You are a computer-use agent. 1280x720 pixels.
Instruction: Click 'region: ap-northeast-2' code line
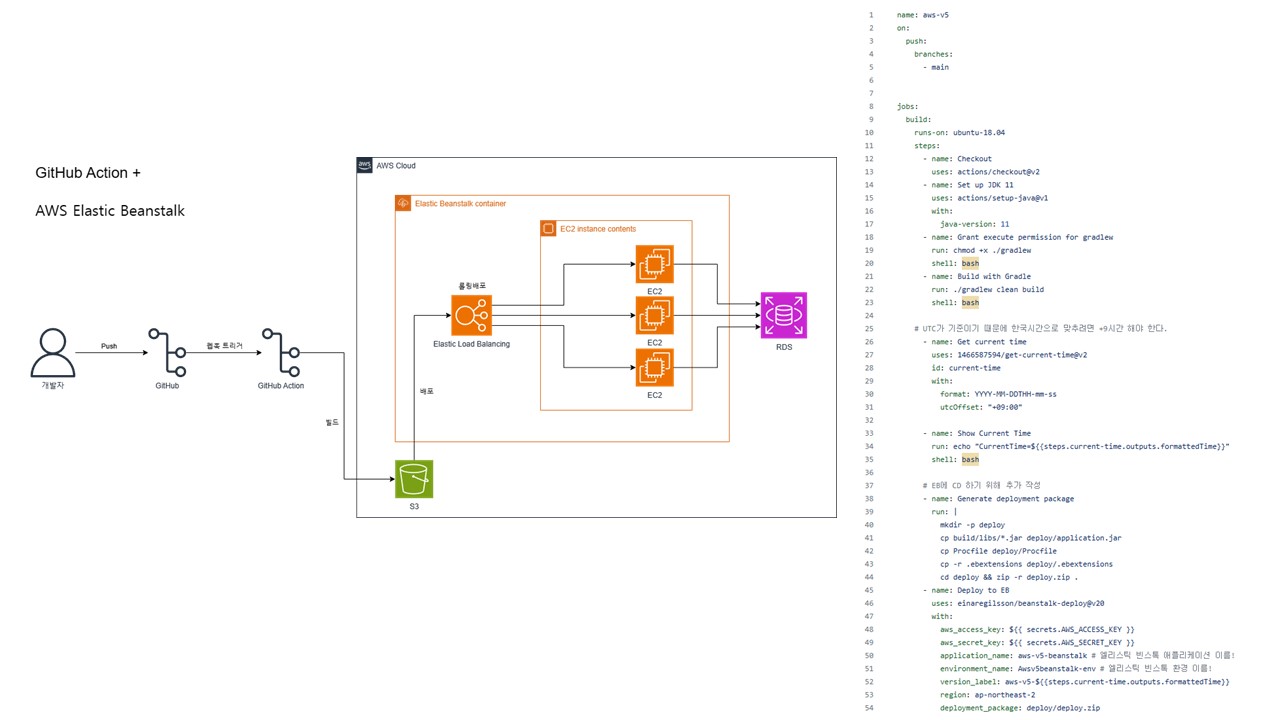click(987, 694)
